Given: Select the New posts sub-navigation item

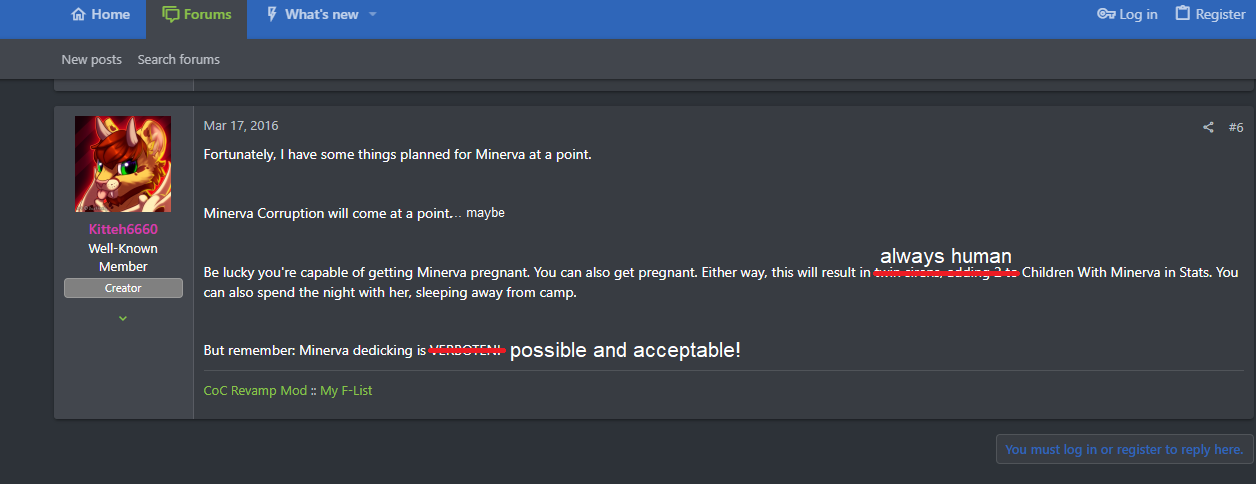Looking at the screenshot, I should tap(91, 60).
